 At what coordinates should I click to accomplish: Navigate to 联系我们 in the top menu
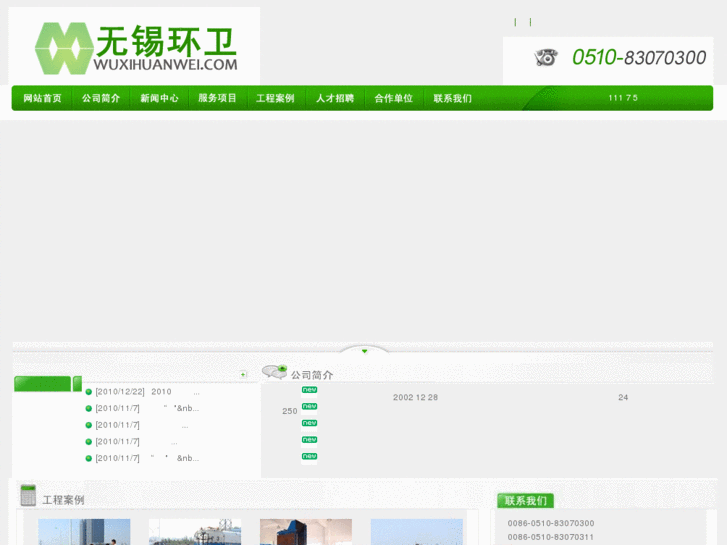pyautogui.click(x=452, y=98)
